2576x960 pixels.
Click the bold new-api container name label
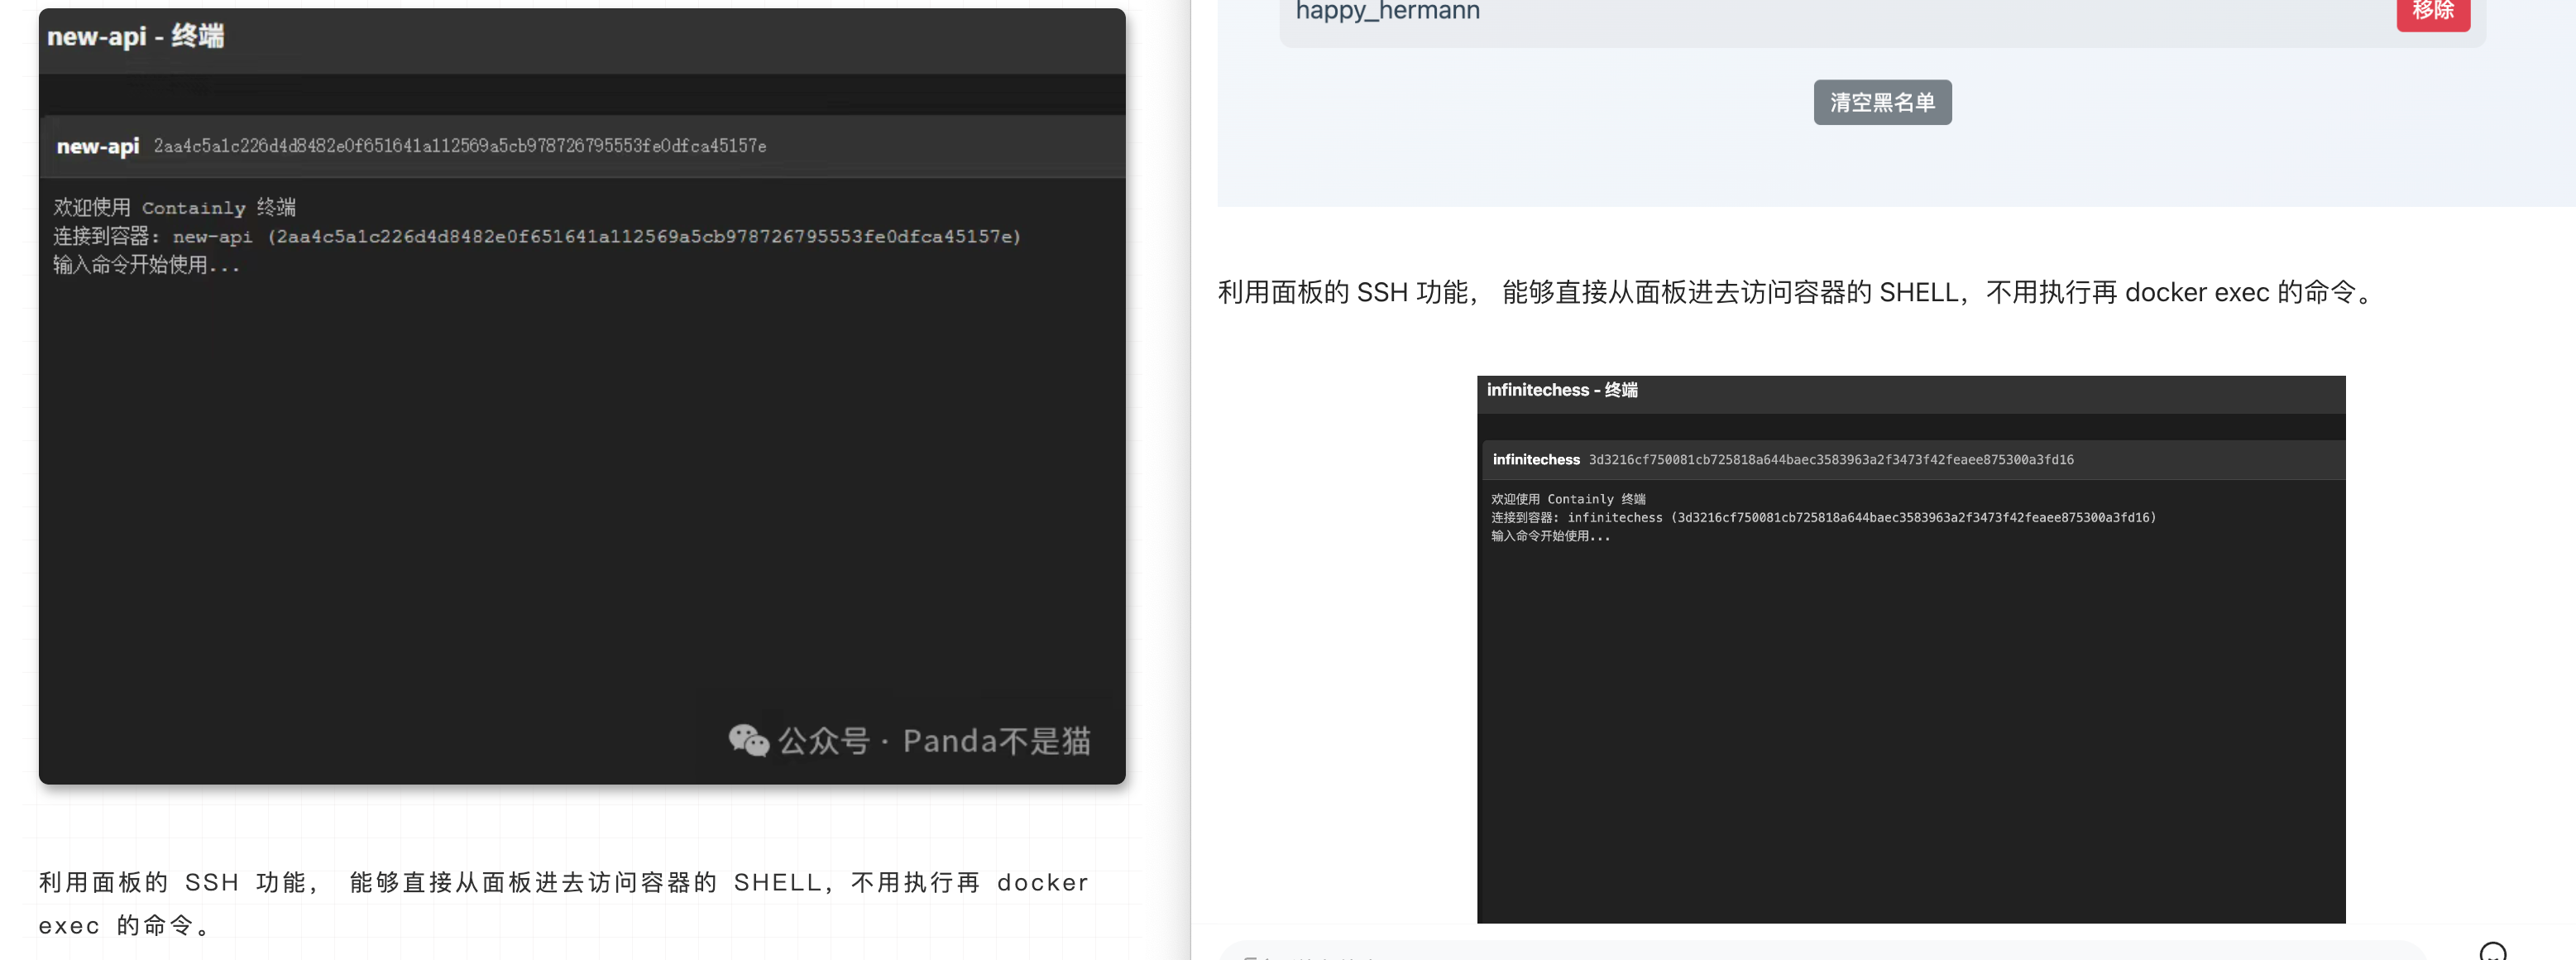click(98, 146)
